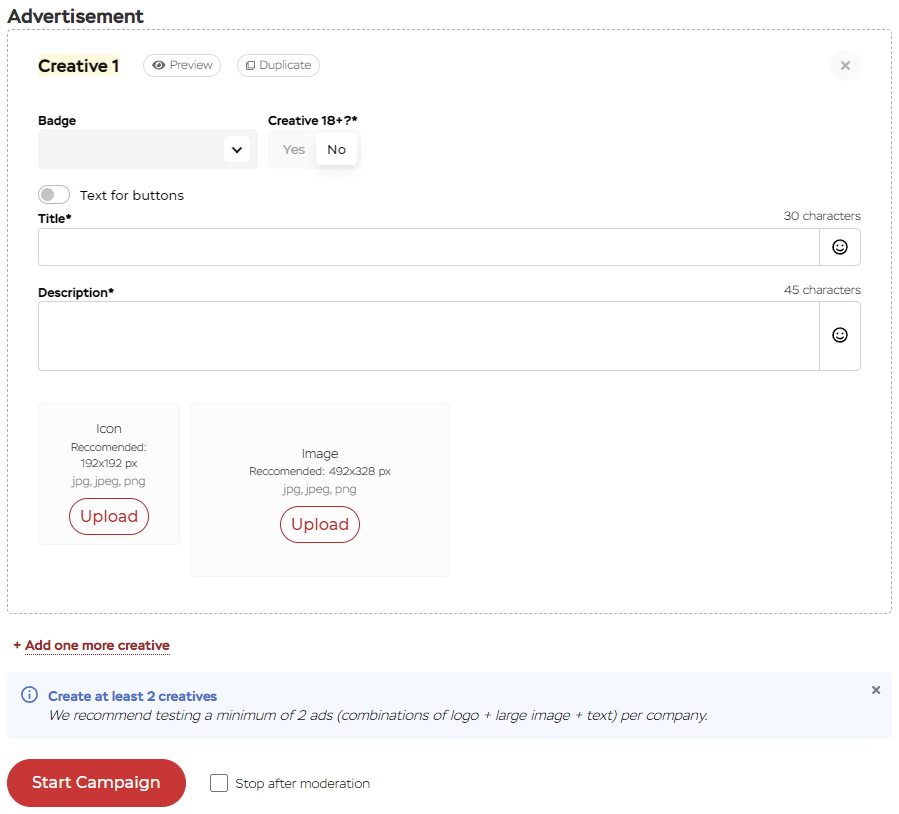Select 'Yes' for Creative 18+
This screenshot has width=899, height=814.
coord(293,149)
